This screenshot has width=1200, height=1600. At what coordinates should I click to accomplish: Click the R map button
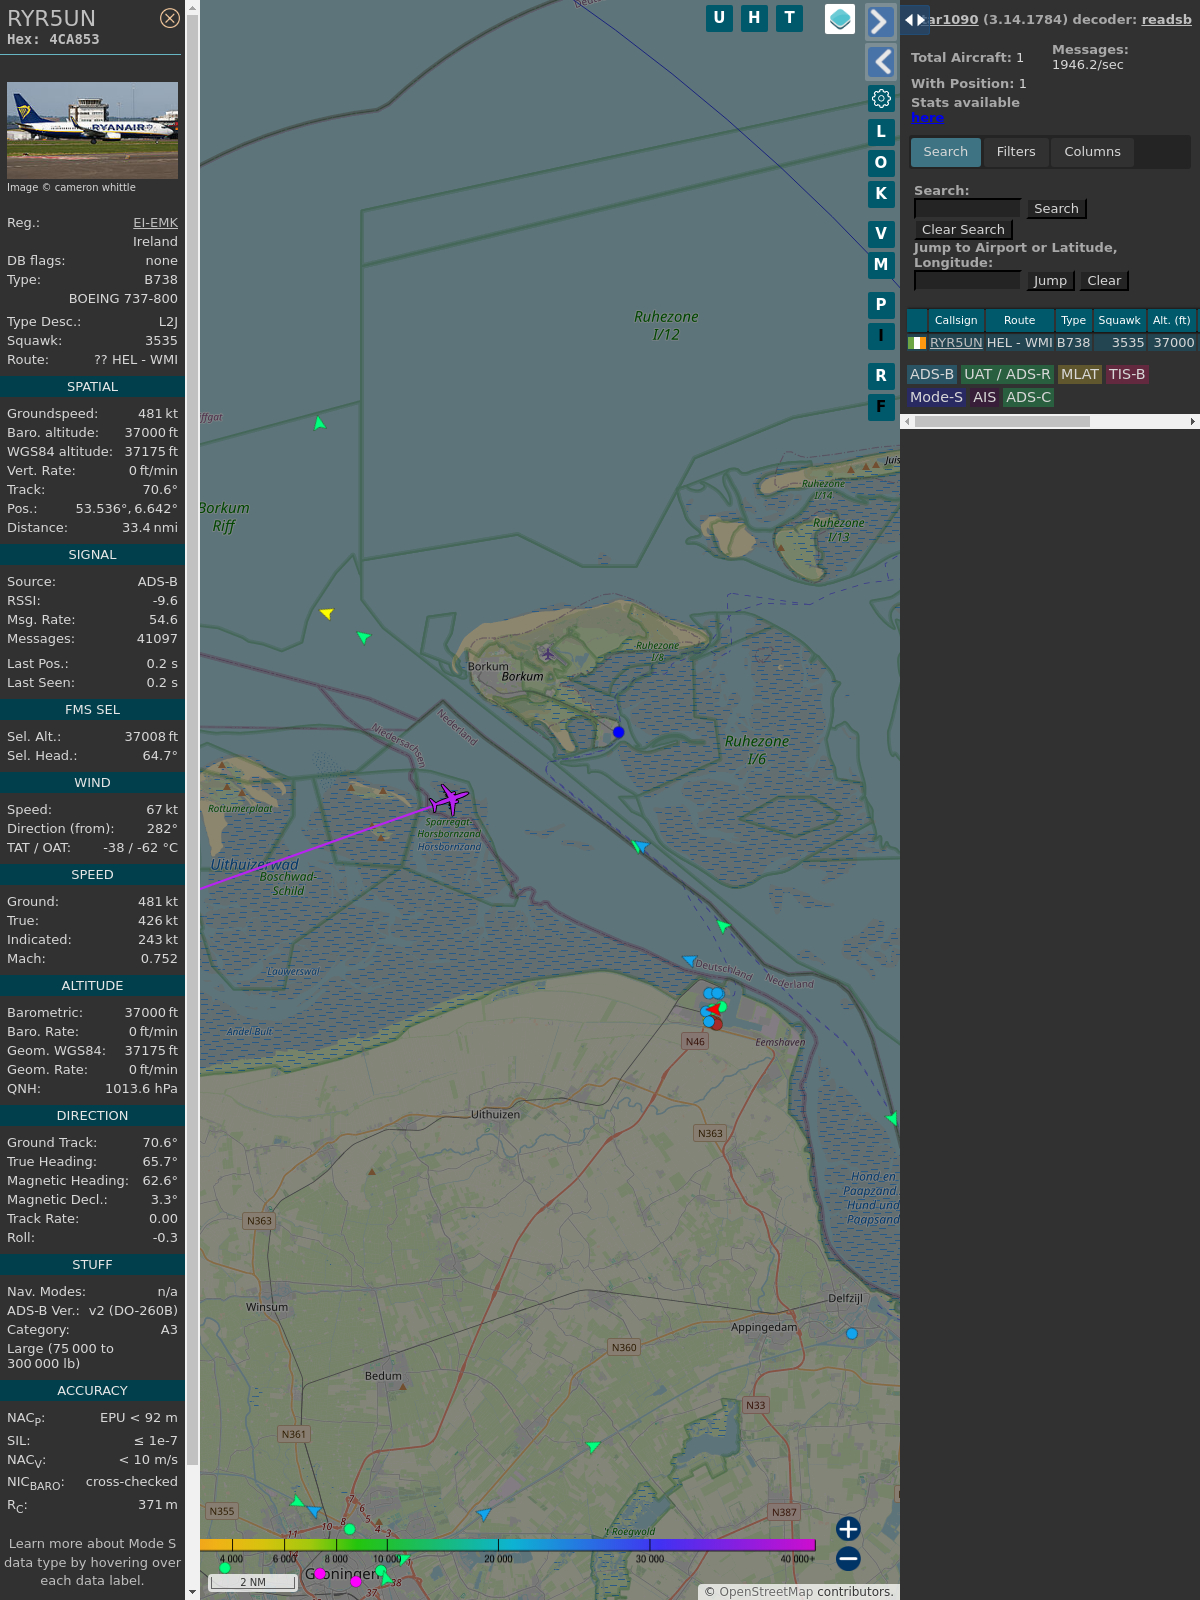tap(881, 375)
